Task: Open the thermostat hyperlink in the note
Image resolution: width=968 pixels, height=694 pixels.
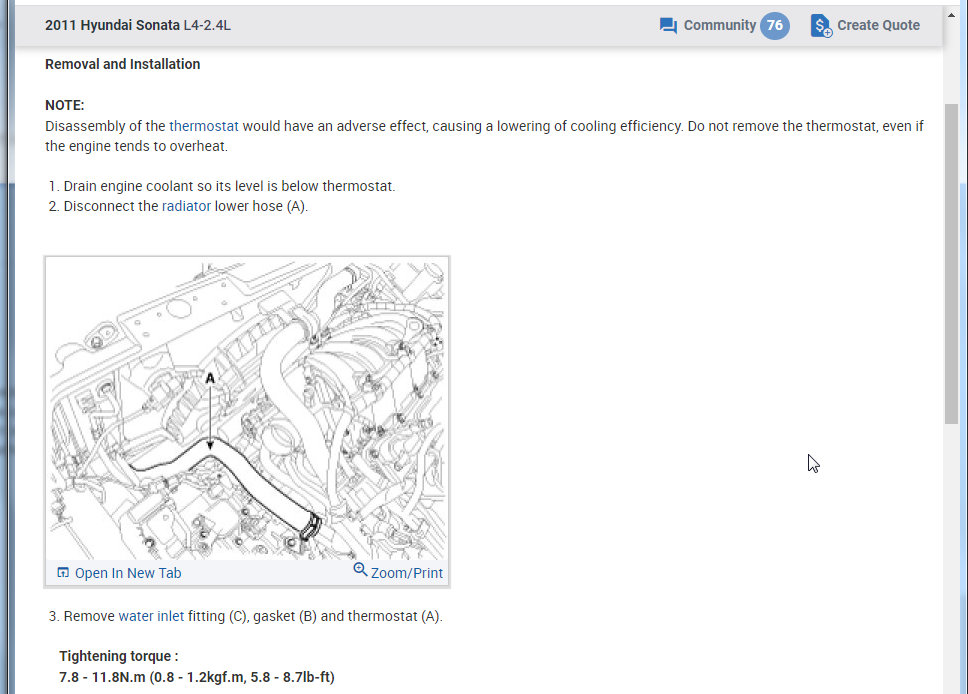Action: tap(204, 127)
